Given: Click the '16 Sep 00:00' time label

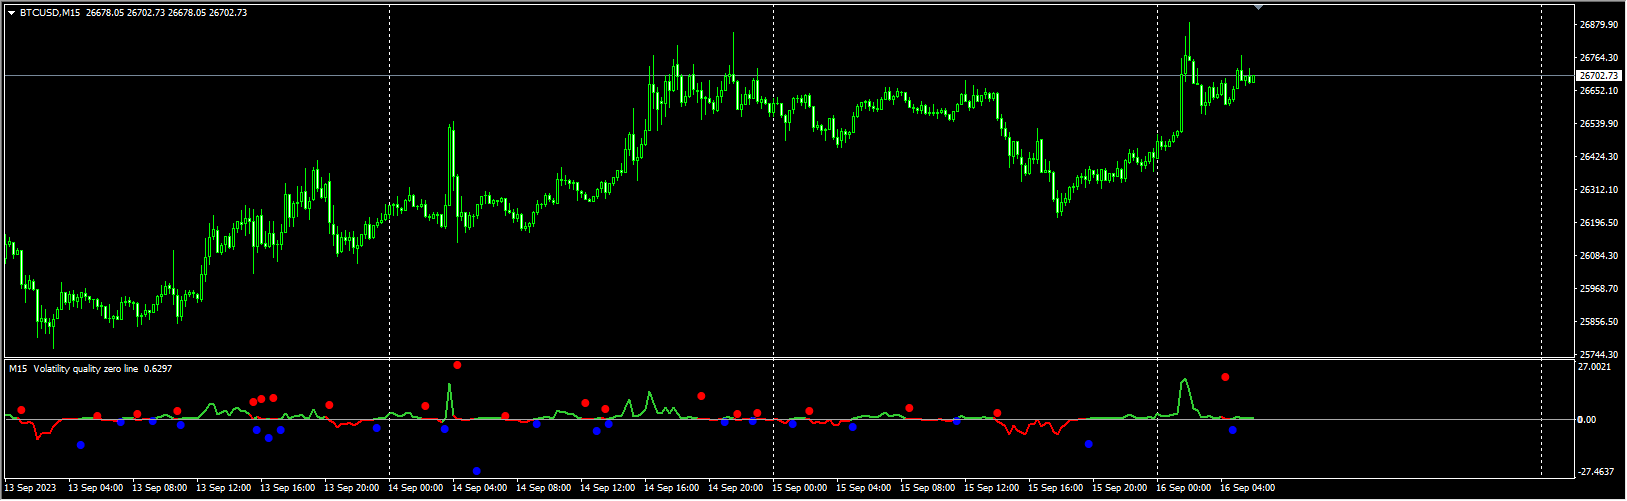Looking at the screenshot, I should tap(1183, 488).
